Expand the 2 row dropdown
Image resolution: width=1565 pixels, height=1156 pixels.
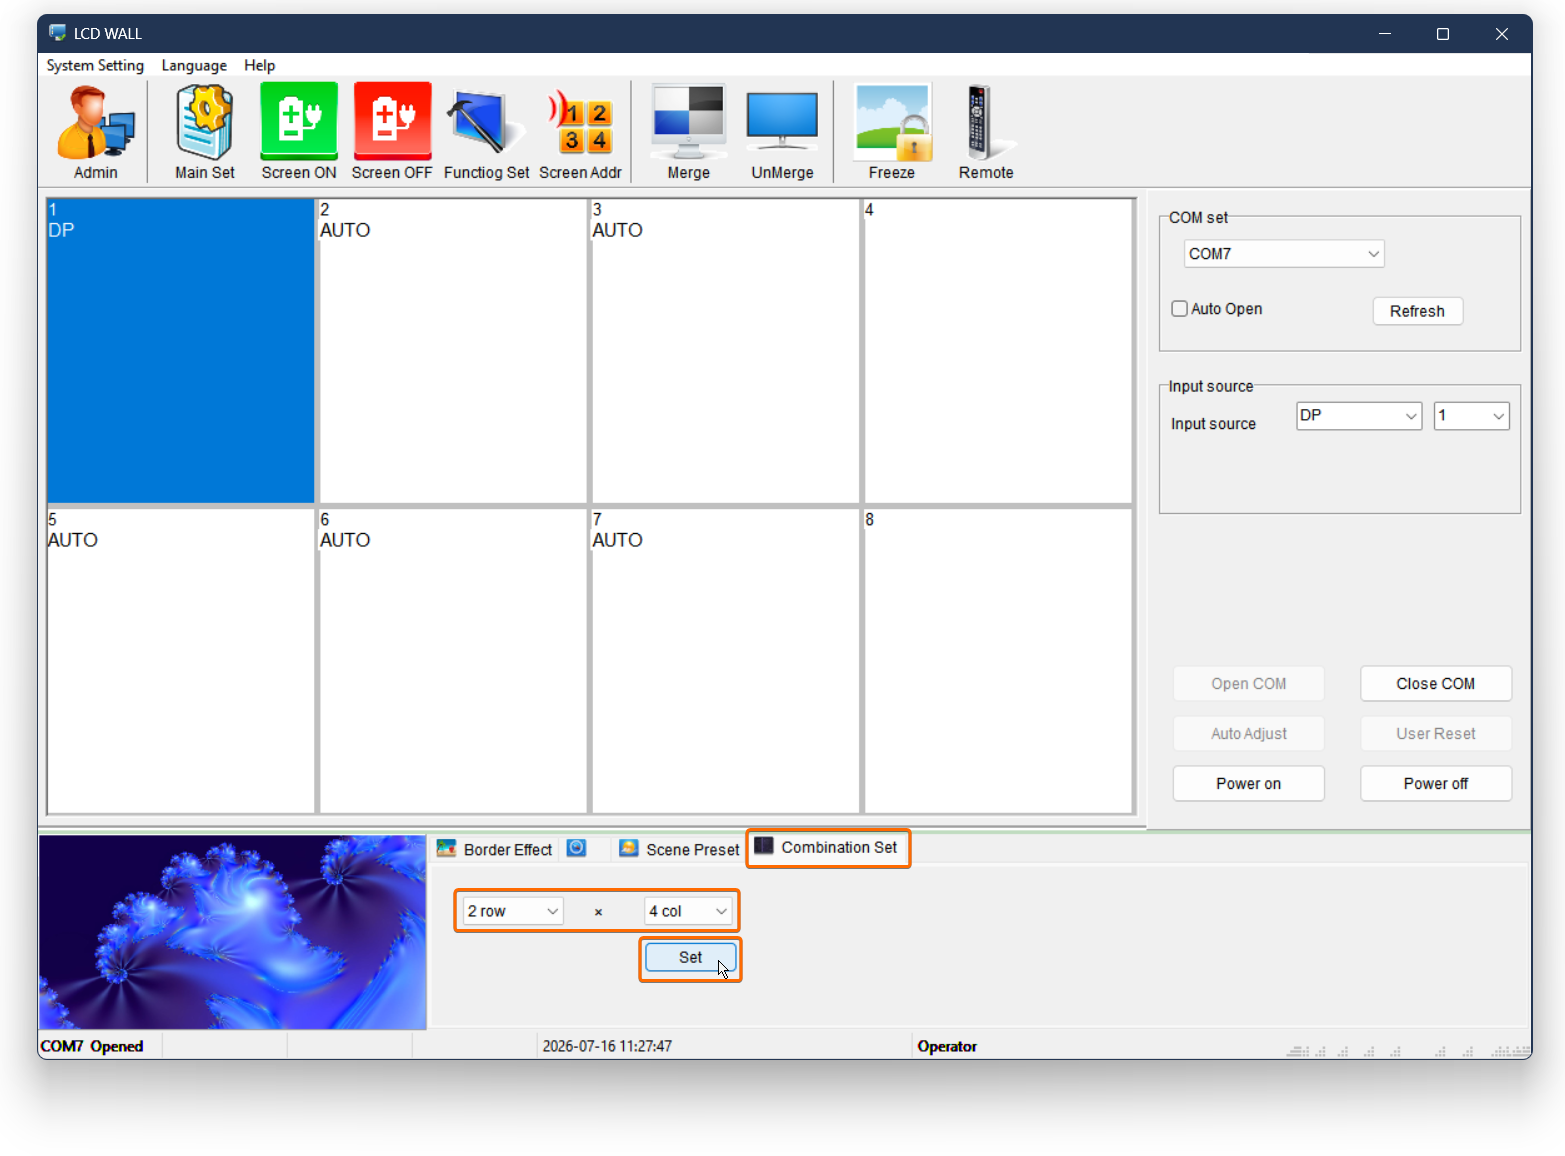point(513,911)
